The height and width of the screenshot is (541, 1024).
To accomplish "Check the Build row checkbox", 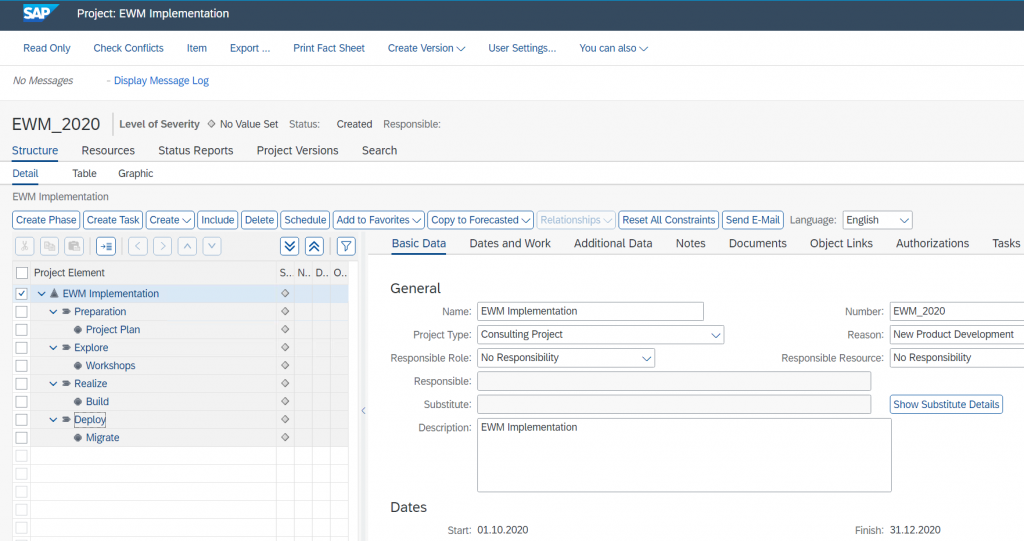I will pos(22,402).
